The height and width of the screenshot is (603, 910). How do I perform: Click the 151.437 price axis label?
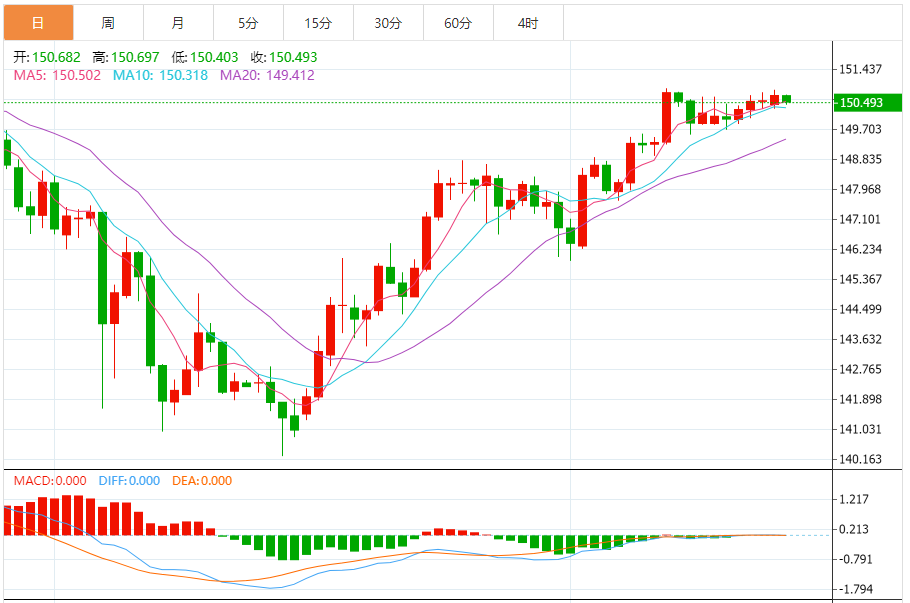click(x=861, y=70)
